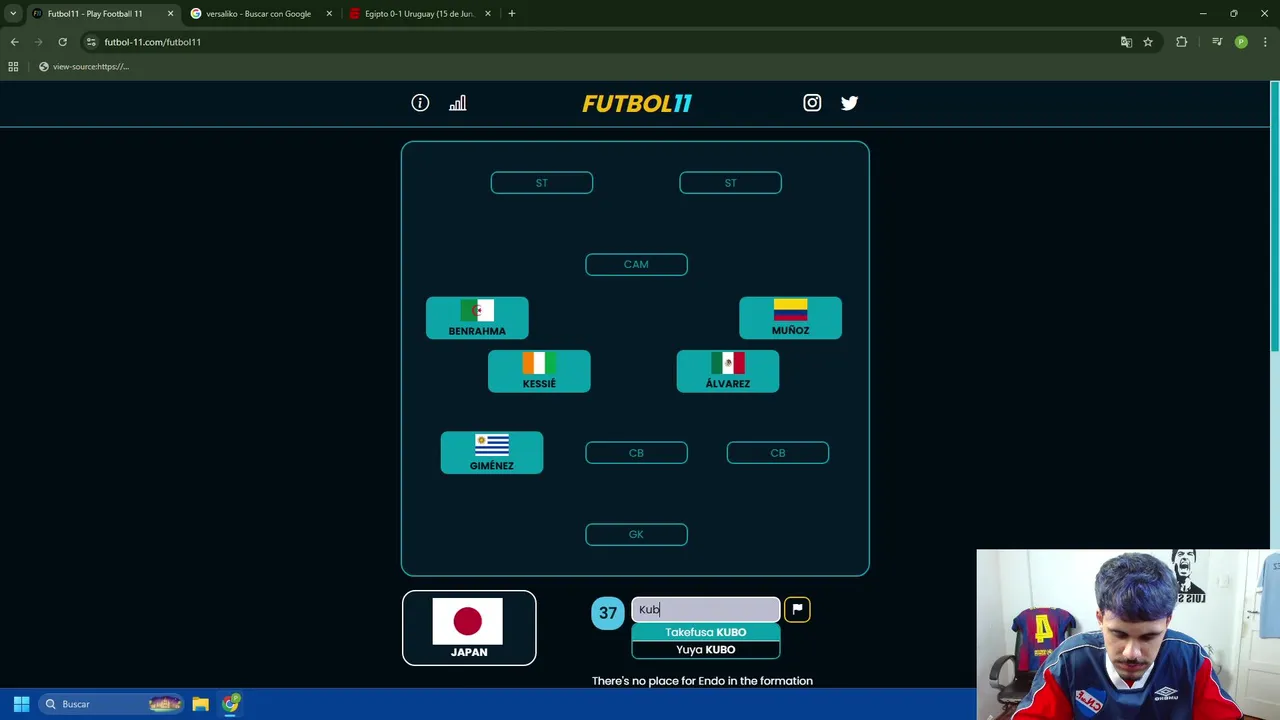Focus the player name input field
This screenshot has width=1280, height=720.
tap(705, 609)
